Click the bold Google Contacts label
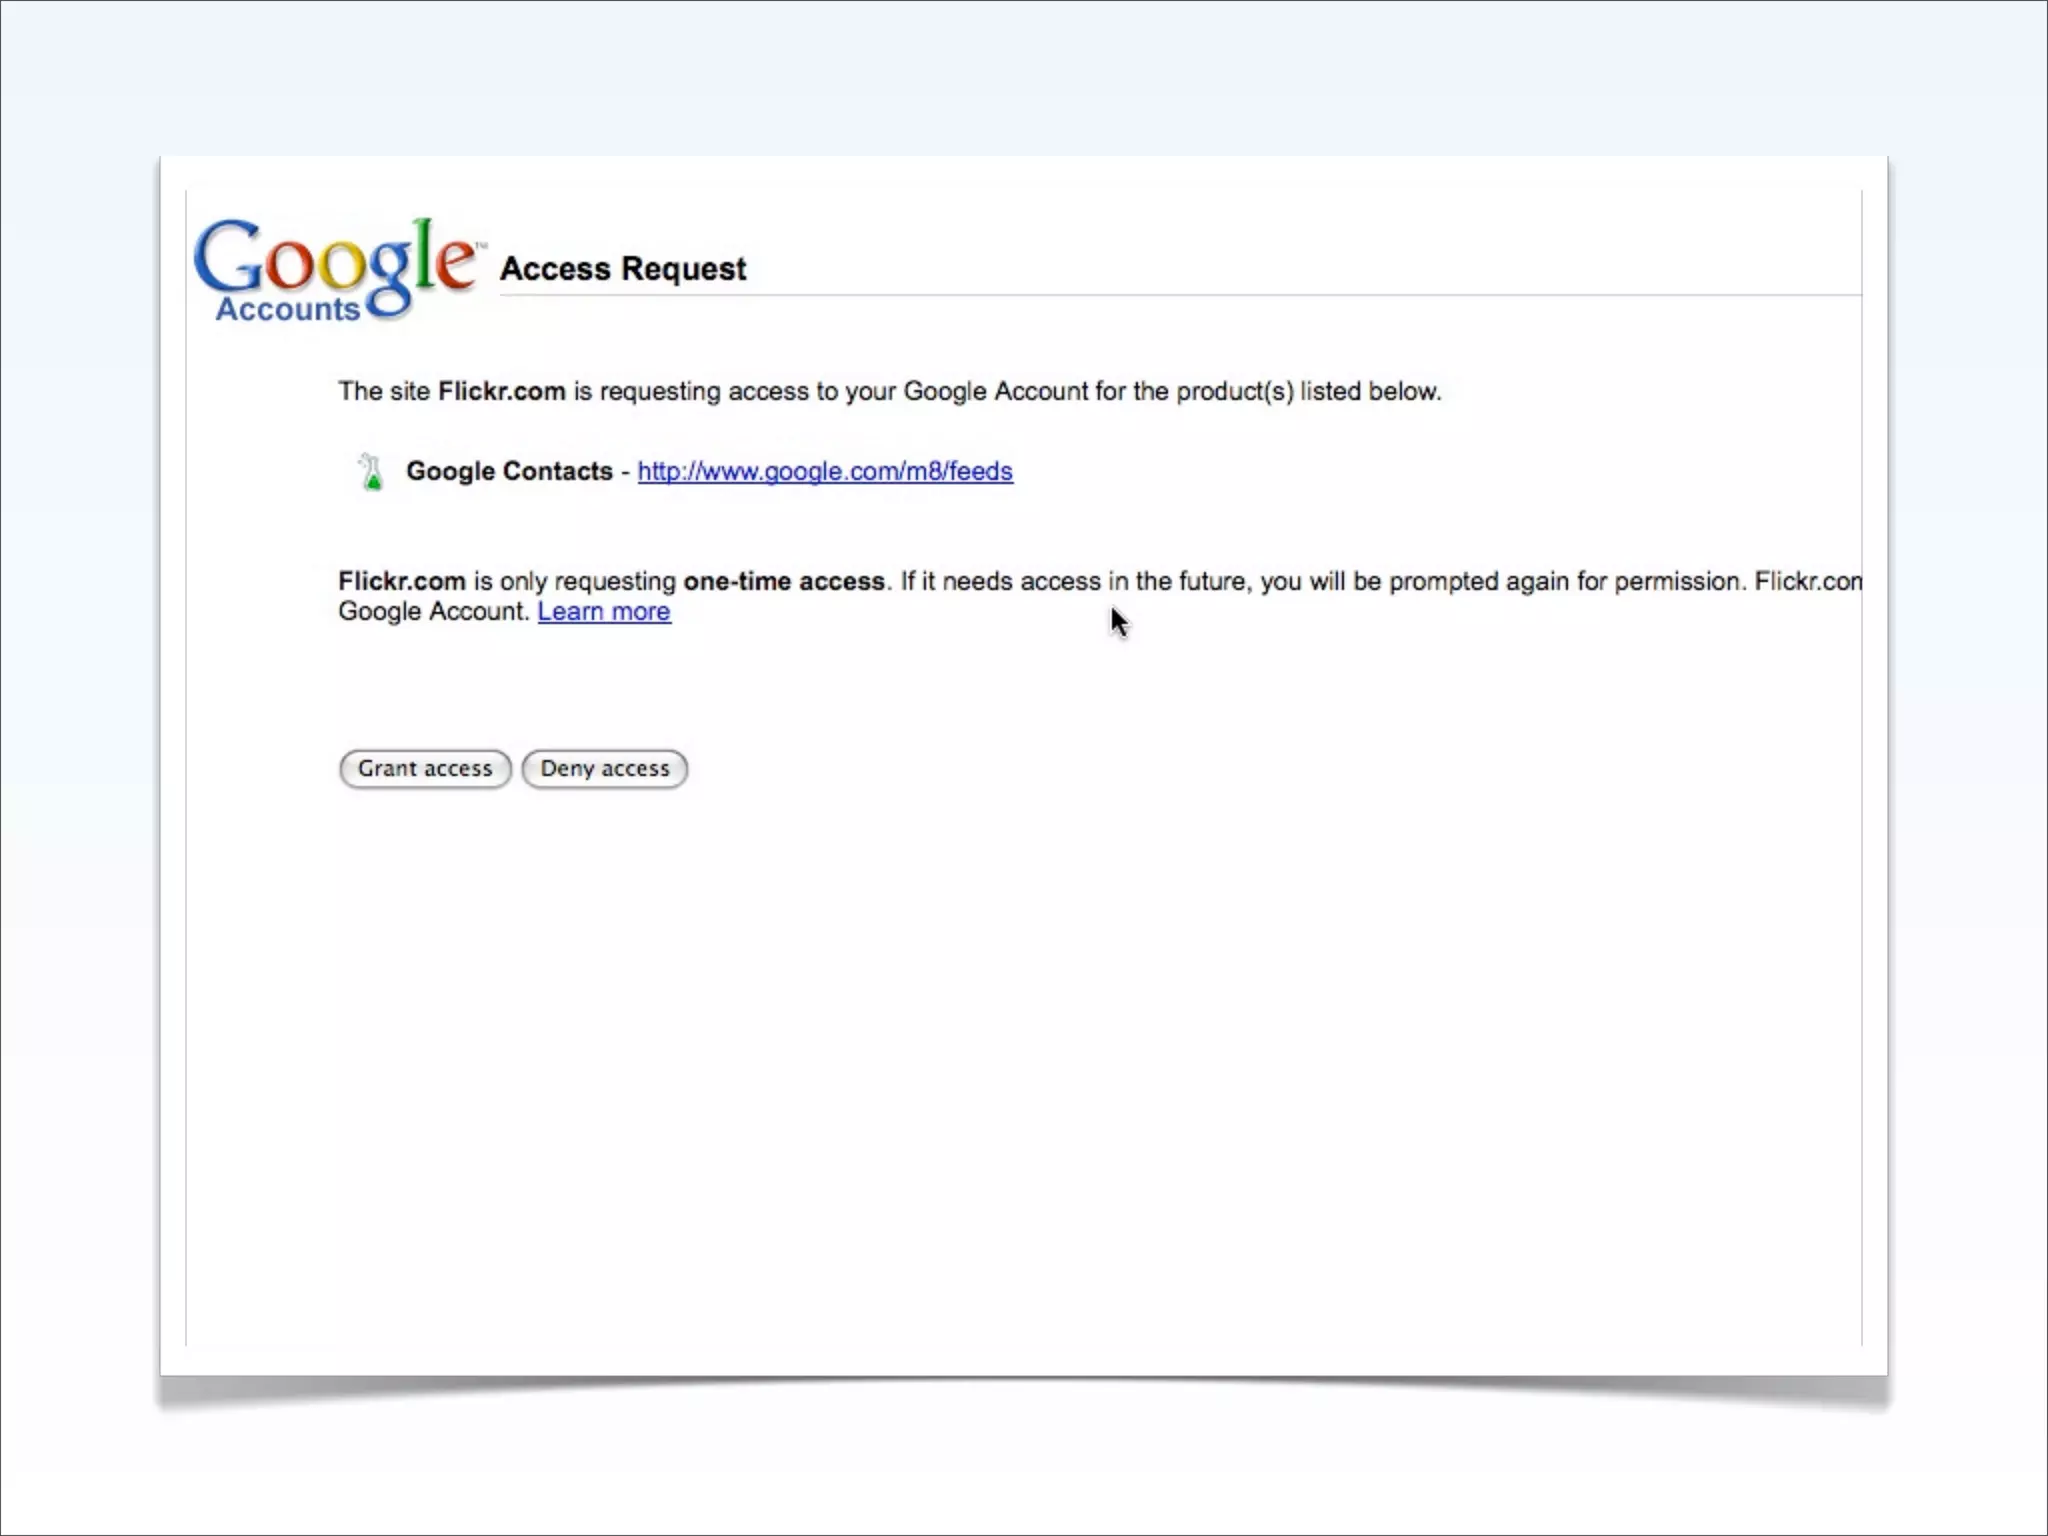Image resolution: width=2048 pixels, height=1536 pixels. pyautogui.click(x=509, y=471)
